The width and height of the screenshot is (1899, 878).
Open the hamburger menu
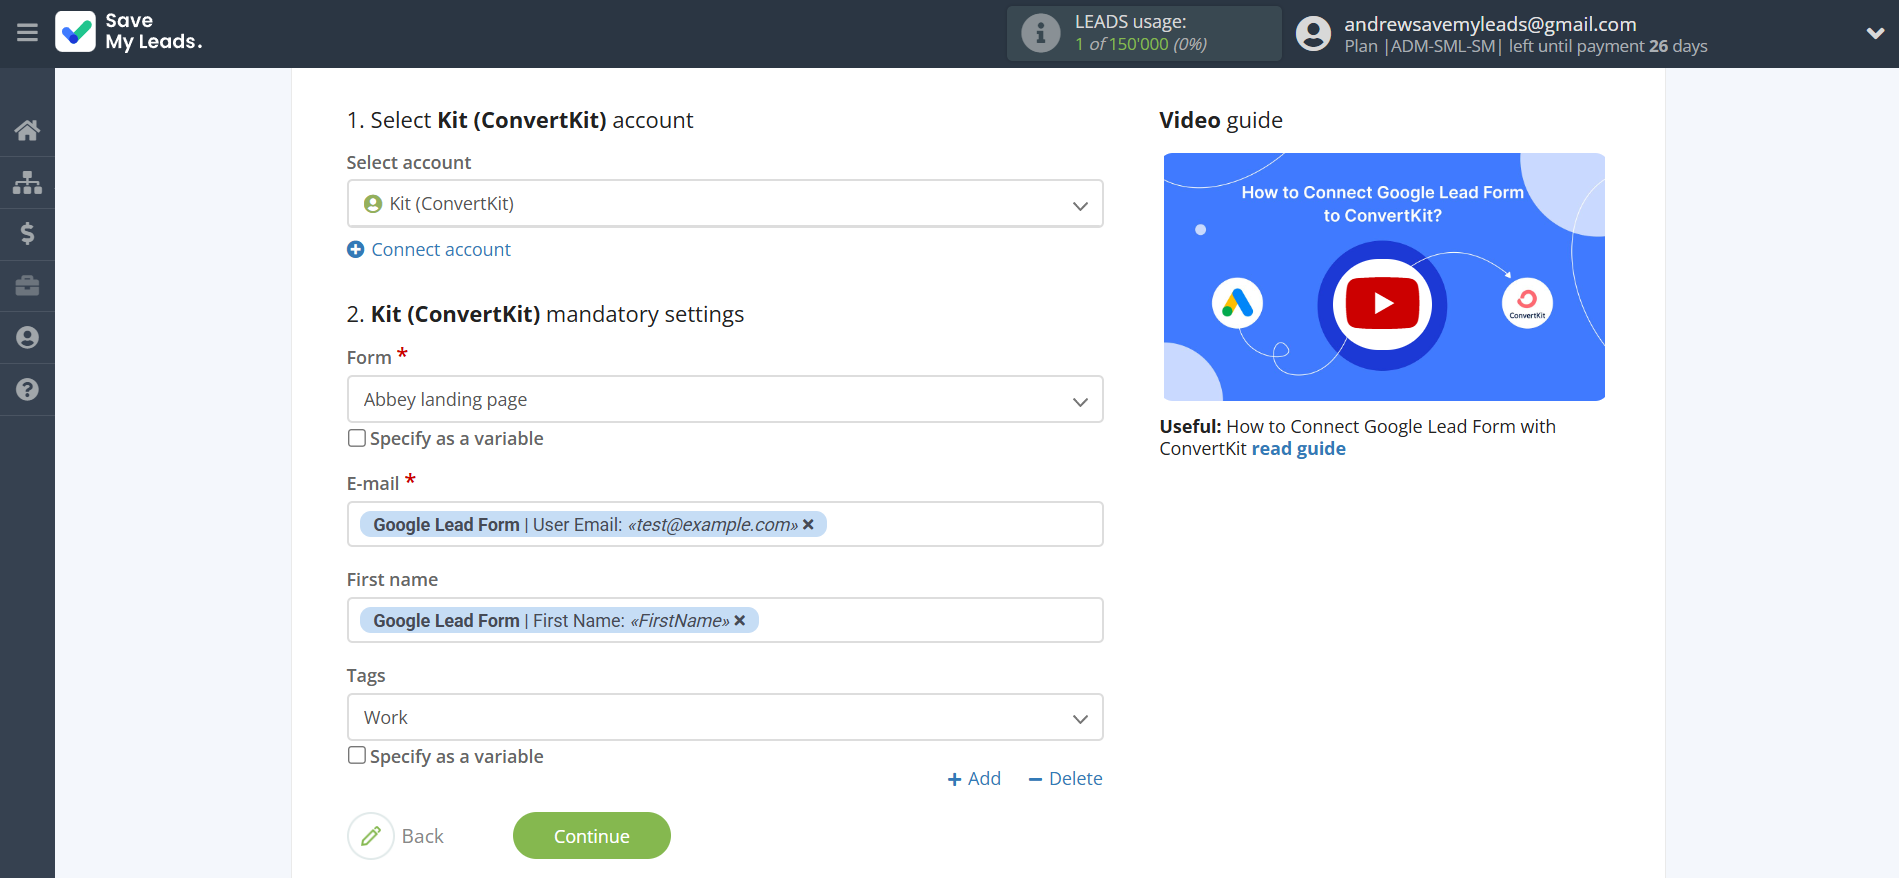point(27,33)
